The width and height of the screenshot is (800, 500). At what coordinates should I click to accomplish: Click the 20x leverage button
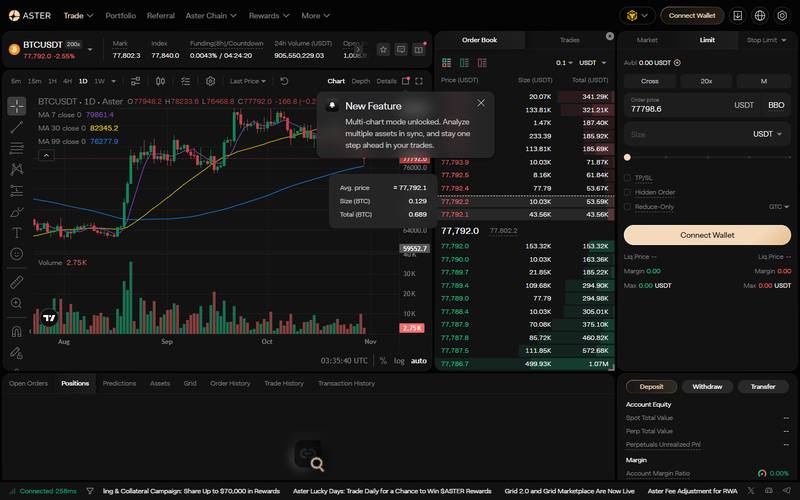coord(706,81)
